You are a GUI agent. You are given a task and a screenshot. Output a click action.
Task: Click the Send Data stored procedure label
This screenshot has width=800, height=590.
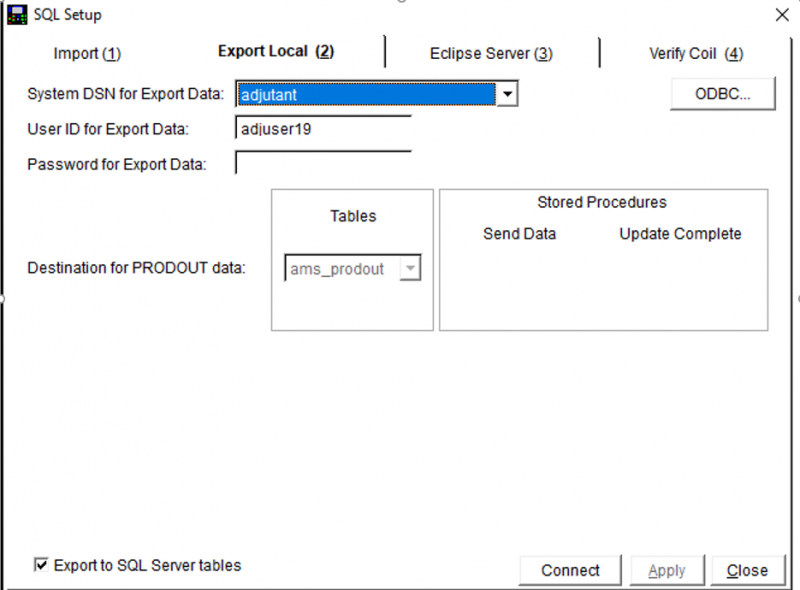[x=519, y=234]
